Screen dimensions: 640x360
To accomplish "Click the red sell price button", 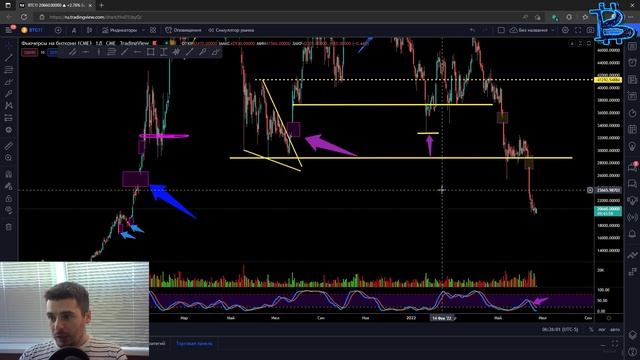I will tap(29, 52).
